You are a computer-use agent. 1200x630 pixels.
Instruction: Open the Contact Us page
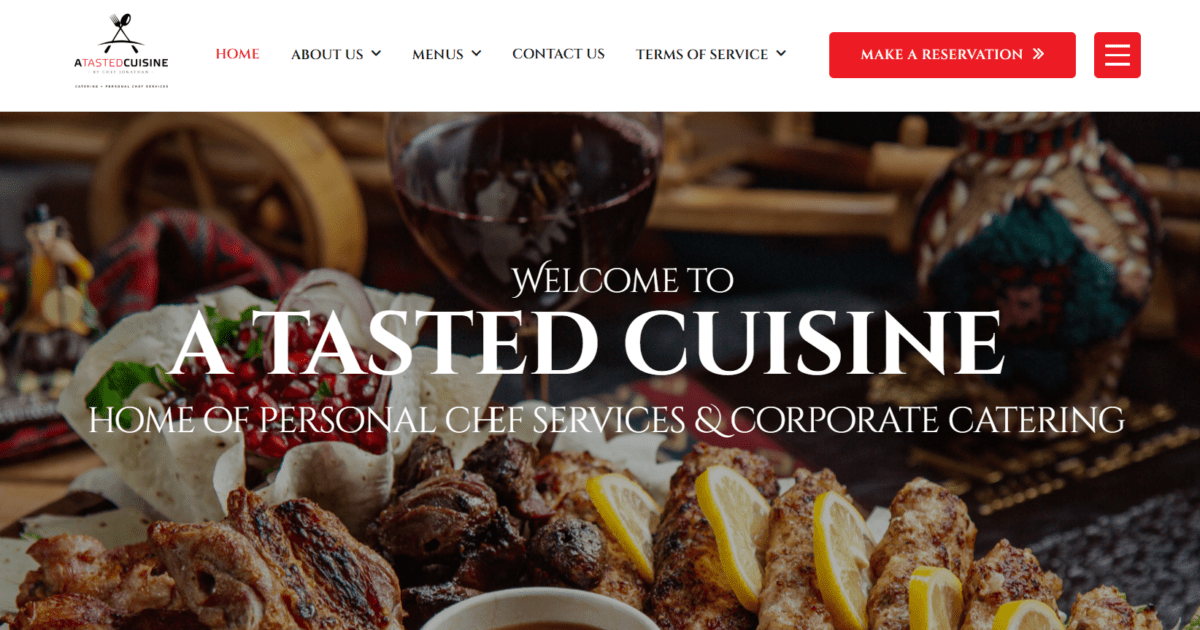pyautogui.click(x=558, y=54)
